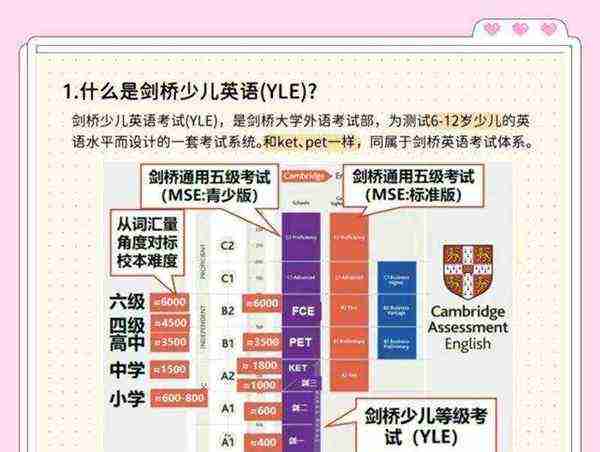Click the ≈1500 tag beside 中学
The height and width of the screenshot is (452, 600).
click(x=170, y=369)
